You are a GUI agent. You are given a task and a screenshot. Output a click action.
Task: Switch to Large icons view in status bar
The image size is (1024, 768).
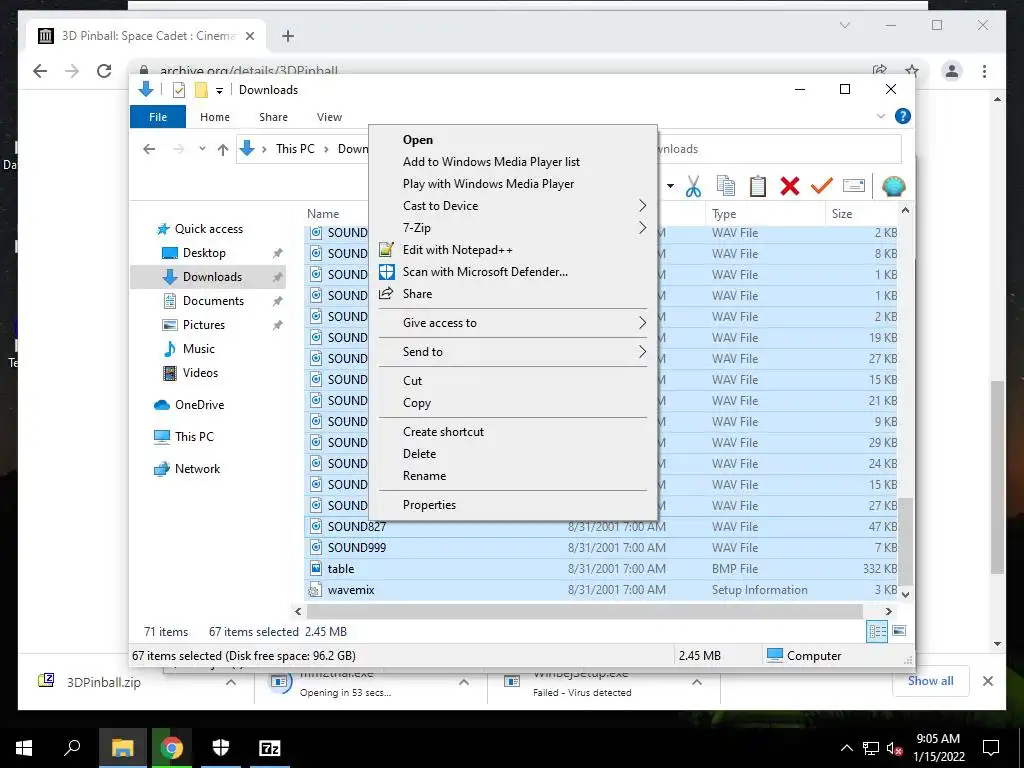coord(899,631)
